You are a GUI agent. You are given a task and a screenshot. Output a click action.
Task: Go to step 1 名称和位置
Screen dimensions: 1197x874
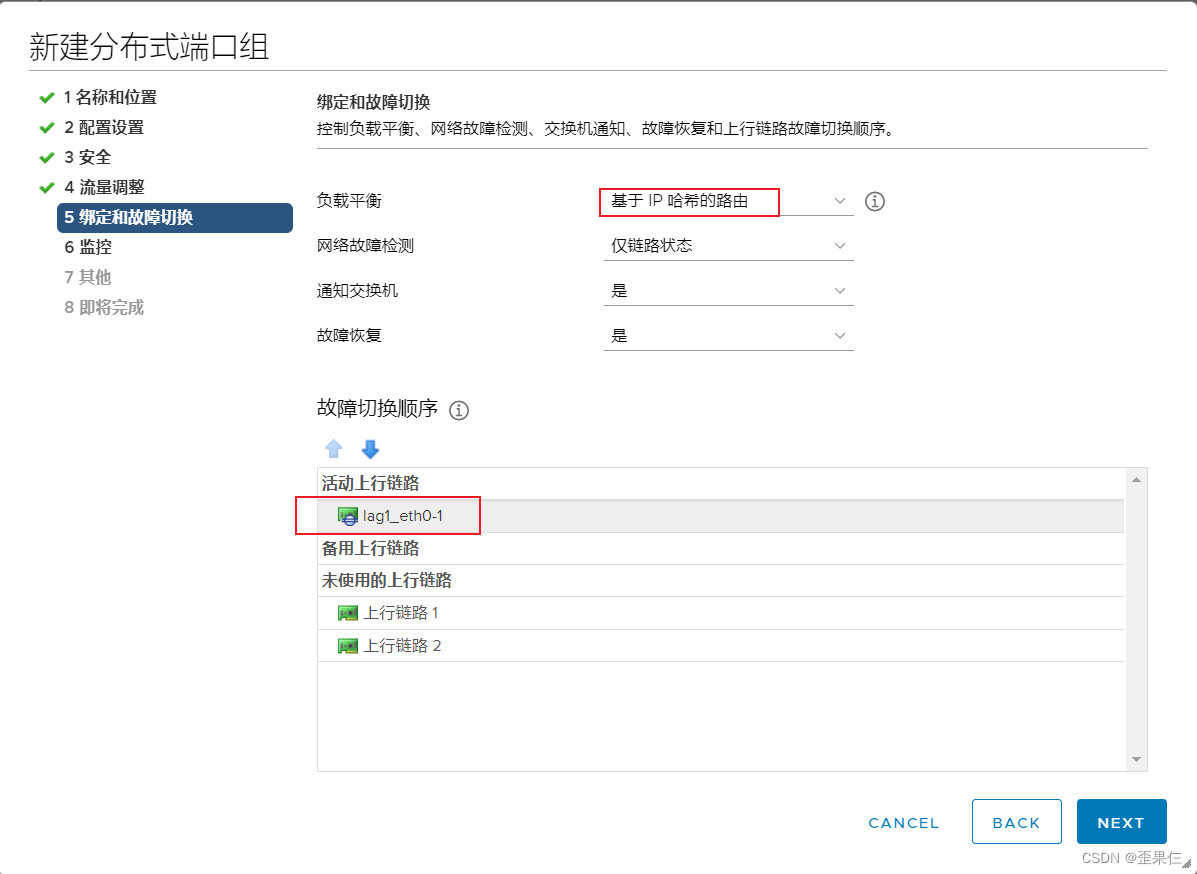pyautogui.click(x=111, y=98)
